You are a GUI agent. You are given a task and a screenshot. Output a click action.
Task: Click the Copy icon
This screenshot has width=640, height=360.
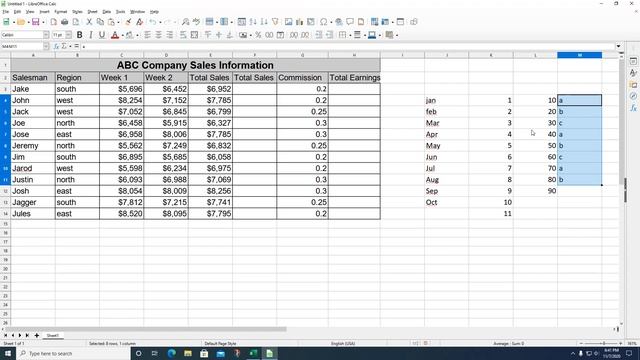pyautogui.click(x=100, y=22)
